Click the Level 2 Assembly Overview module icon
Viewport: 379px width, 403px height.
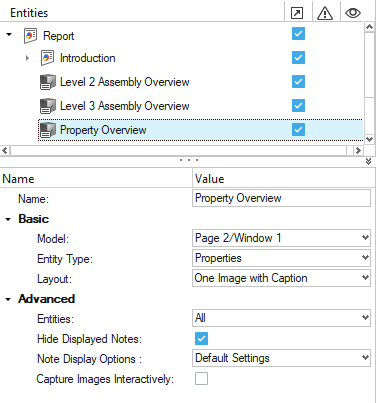point(47,82)
